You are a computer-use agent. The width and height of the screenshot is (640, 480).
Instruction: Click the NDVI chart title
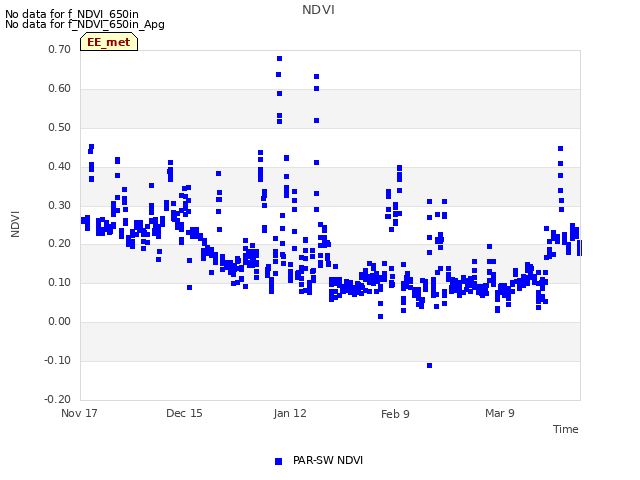click(318, 9)
